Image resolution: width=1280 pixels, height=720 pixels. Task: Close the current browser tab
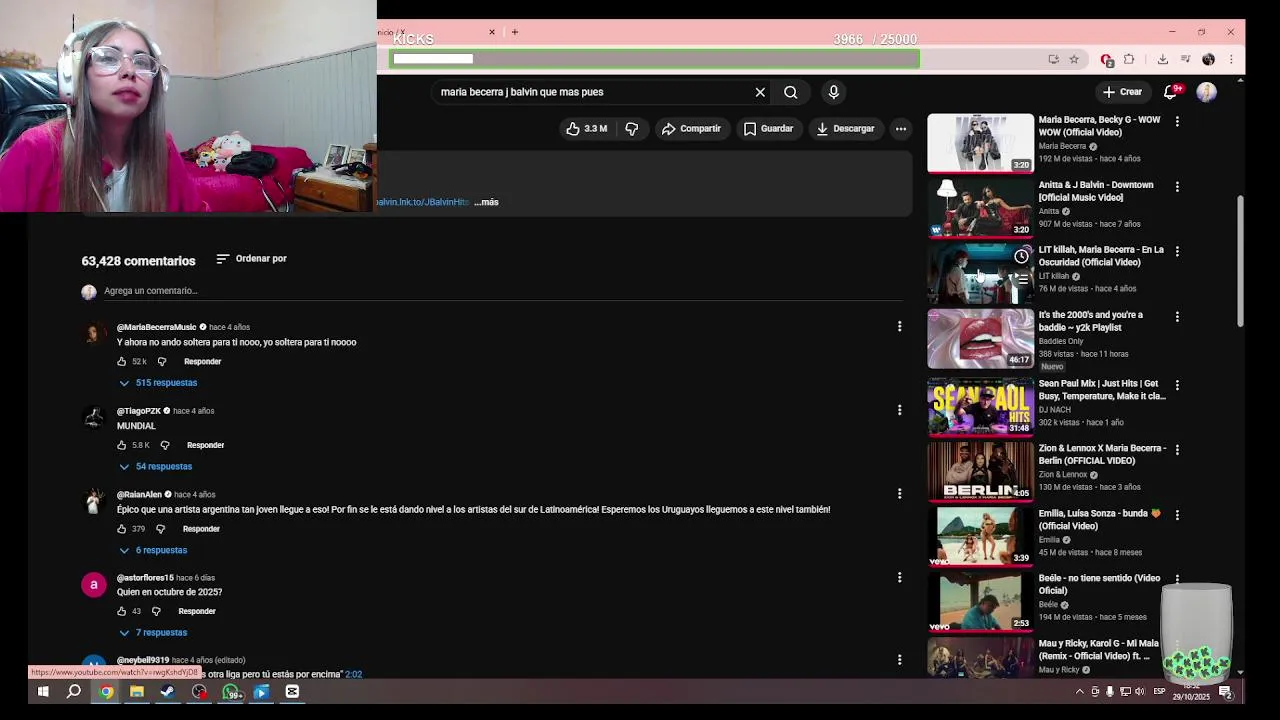click(492, 32)
